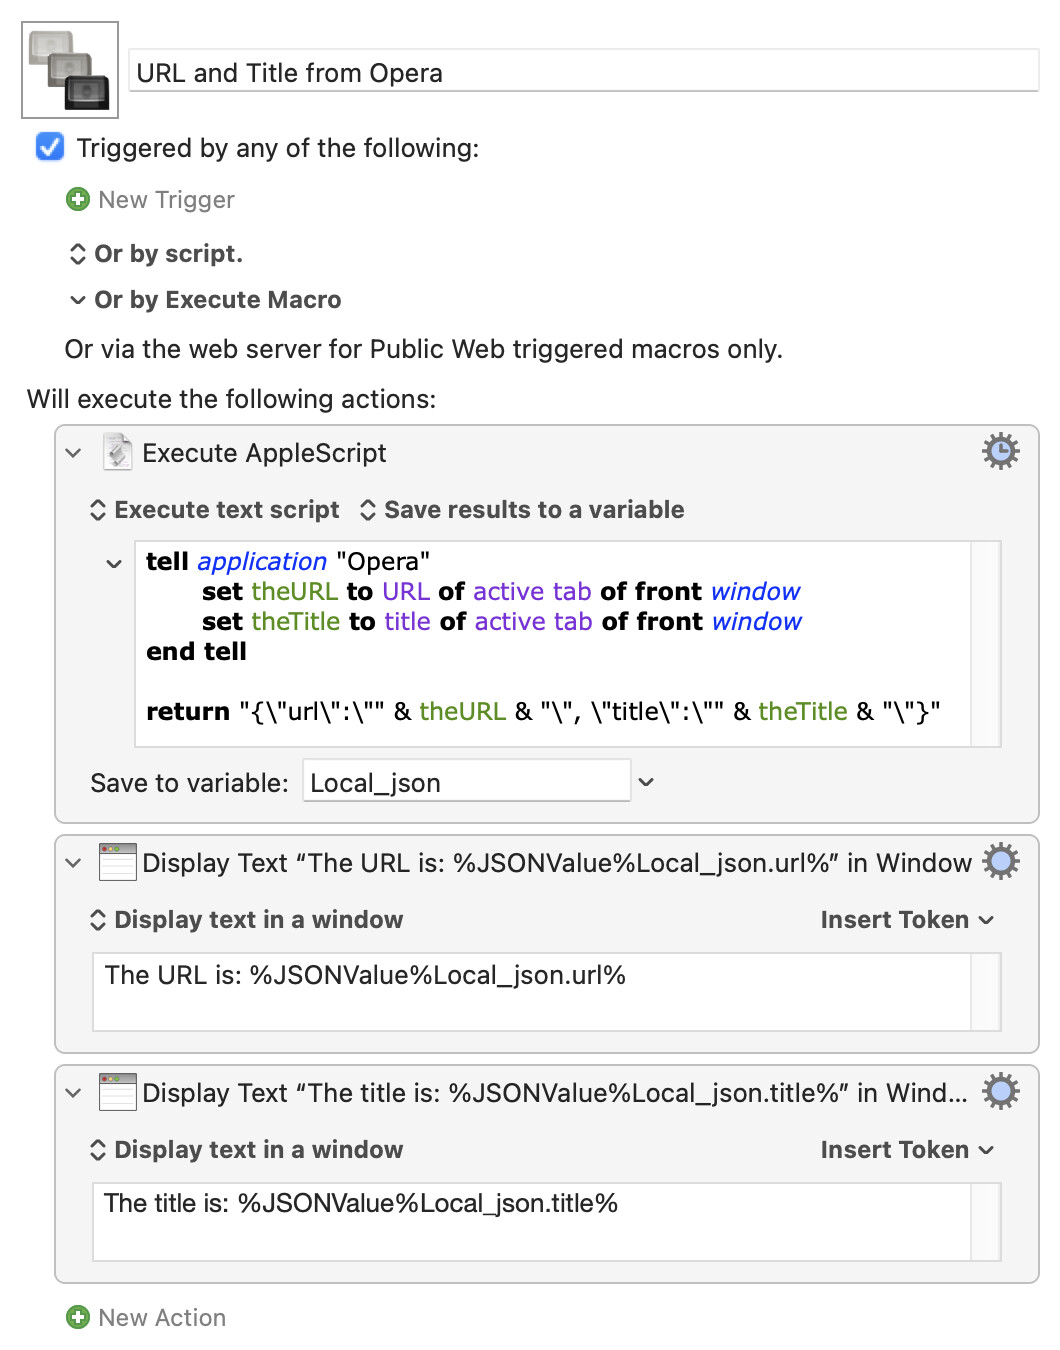Click the Or by script popup
The height and width of the screenshot is (1350, 1060).
[x=156, y=254]
